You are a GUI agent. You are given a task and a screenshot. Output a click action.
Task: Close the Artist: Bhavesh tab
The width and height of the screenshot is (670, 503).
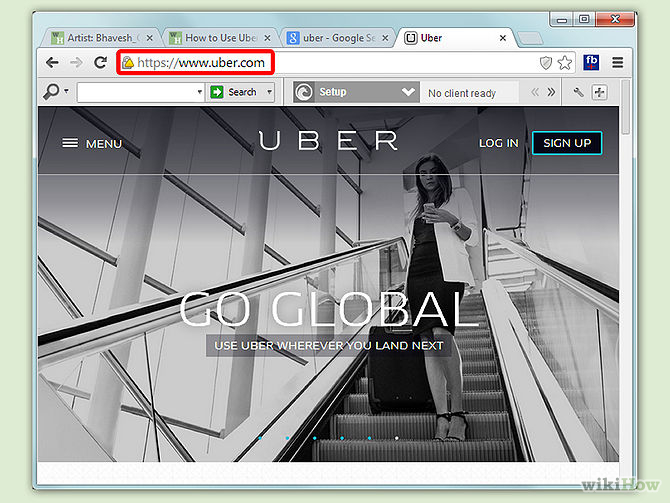pos(150,38)
